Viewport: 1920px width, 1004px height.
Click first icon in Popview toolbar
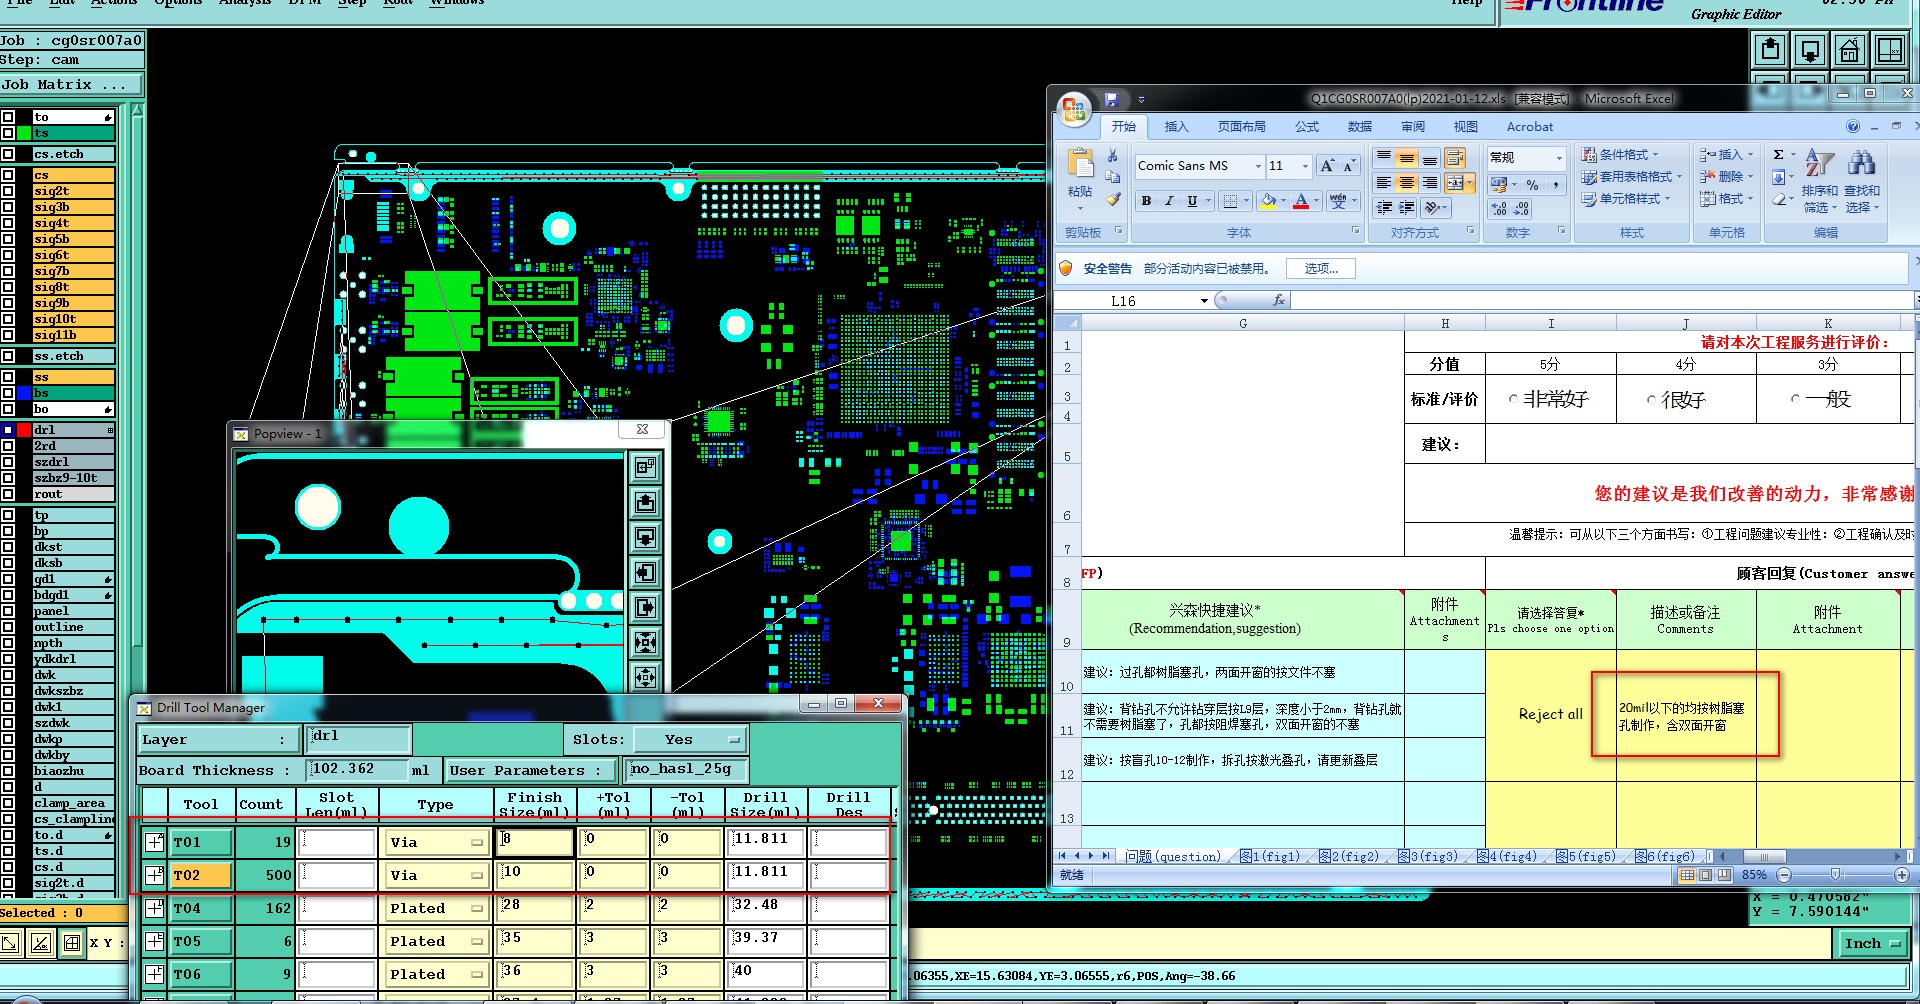coord(646,467)
